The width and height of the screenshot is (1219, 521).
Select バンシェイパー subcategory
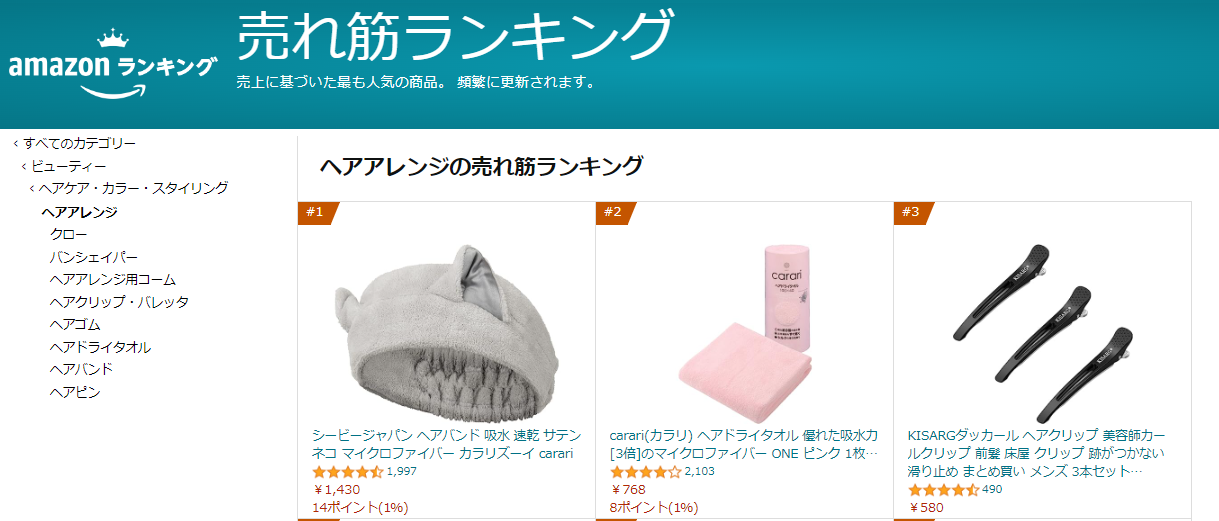(94, 257)
